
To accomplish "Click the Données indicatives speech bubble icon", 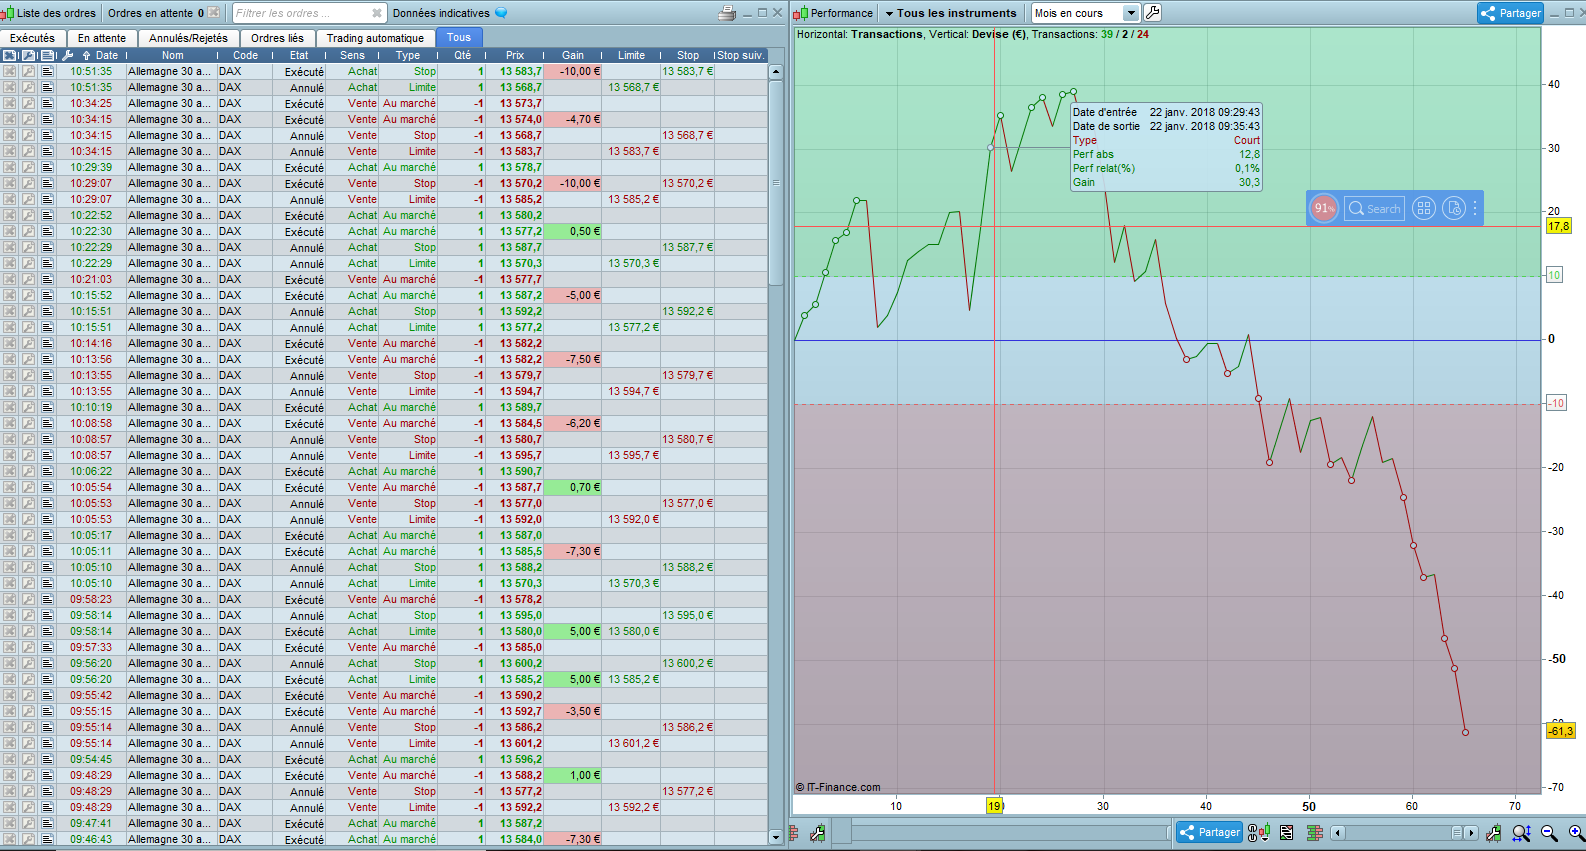I will coord(501,13).
